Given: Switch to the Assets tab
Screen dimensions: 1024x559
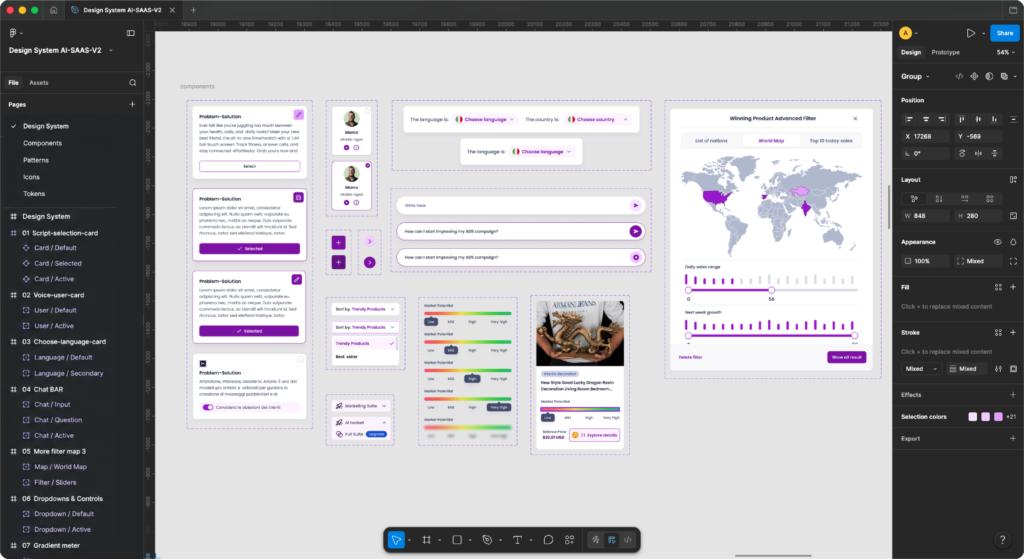Looking at the screenshot, I should pos(39,83).
